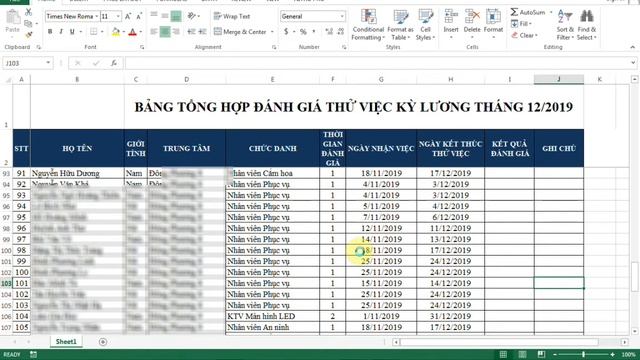Viewport: 640px width, 360px height.
Task: Click the Insert Function fx icon
Action: (x=114, y=63)
